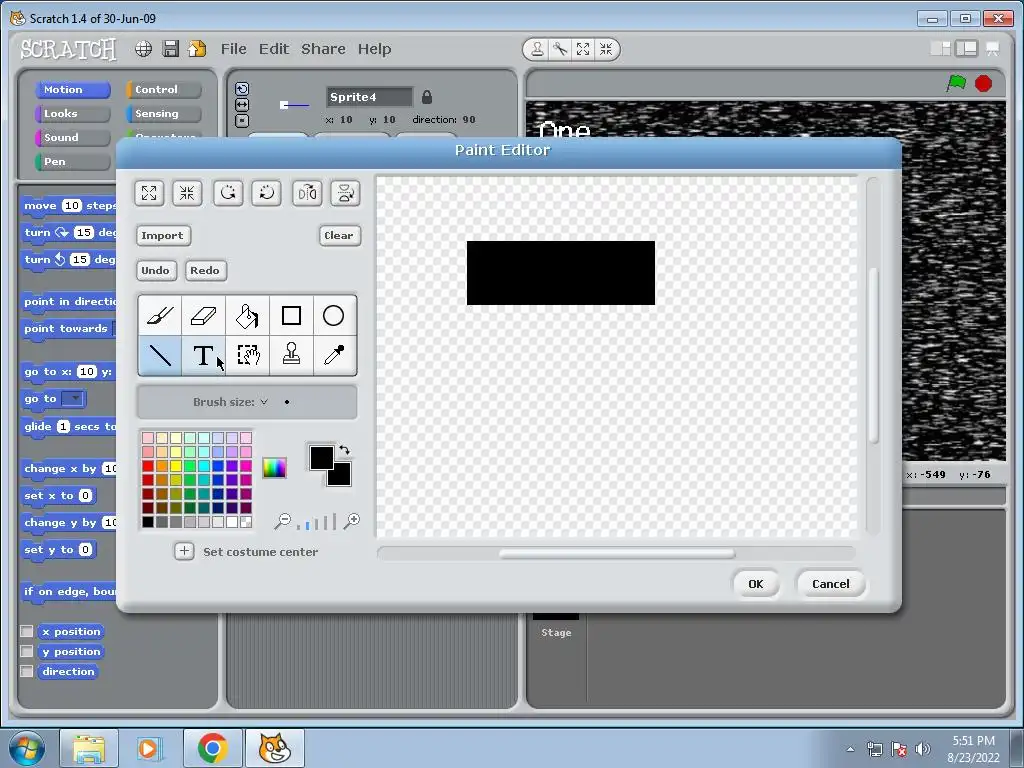This screenshot has width=1024, height=768.
Task: Click the Grow icon in Paint Editor
Action: [149, 193]
